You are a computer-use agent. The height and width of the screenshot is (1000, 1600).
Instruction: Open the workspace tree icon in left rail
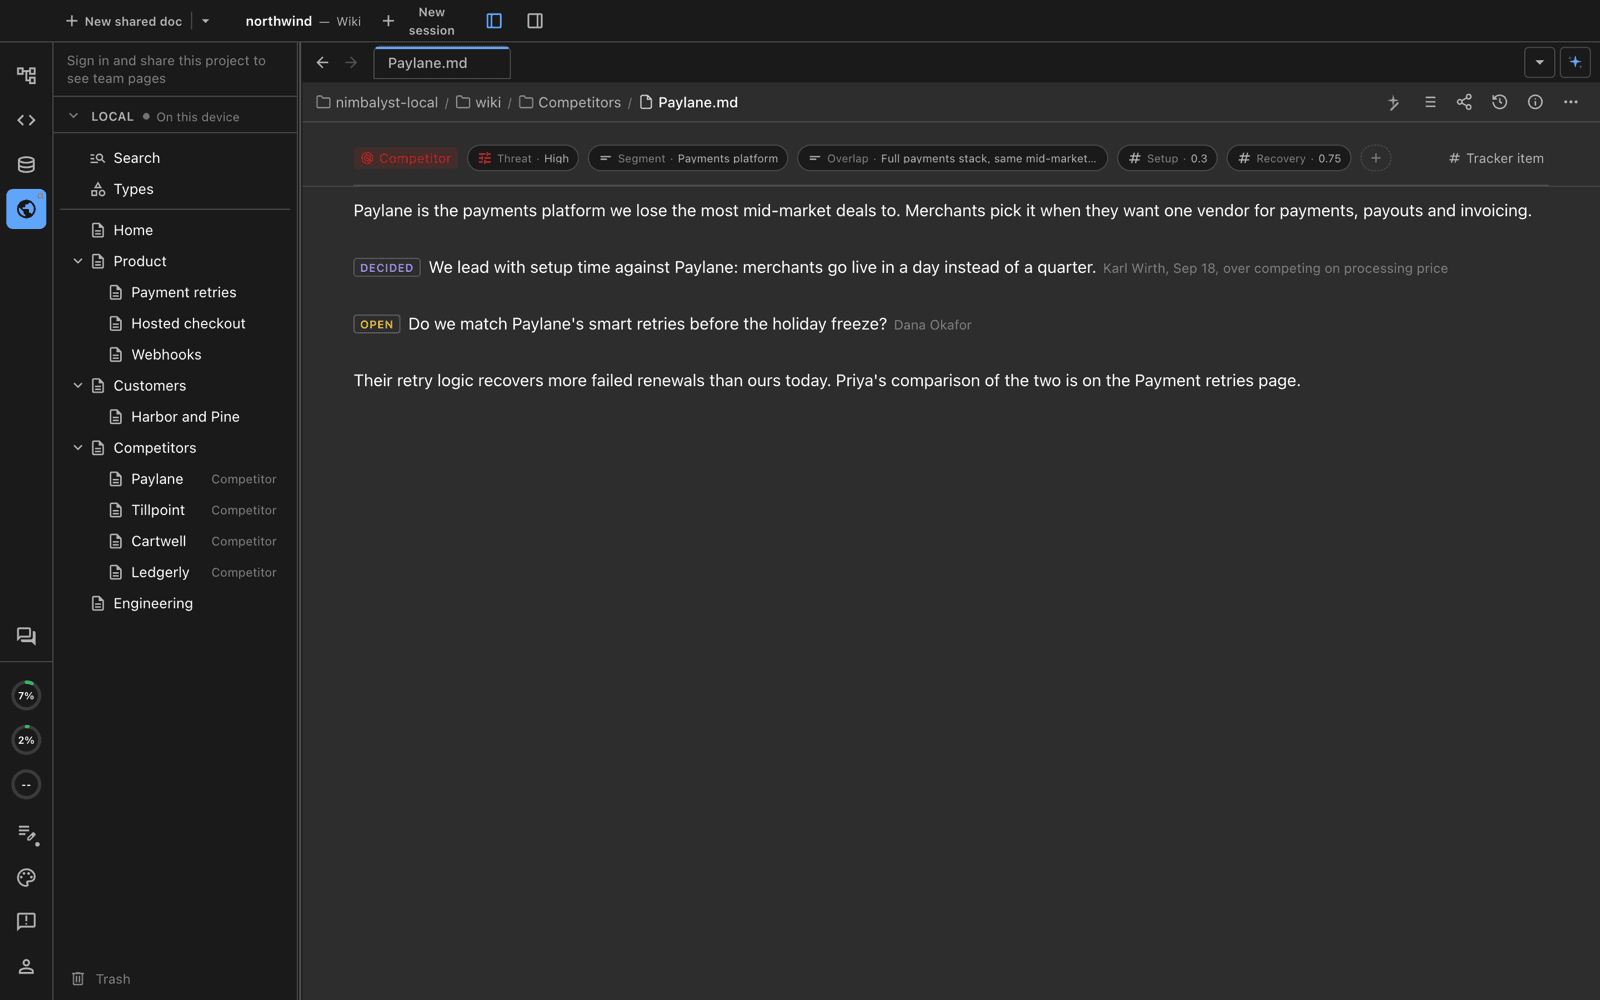26,75
